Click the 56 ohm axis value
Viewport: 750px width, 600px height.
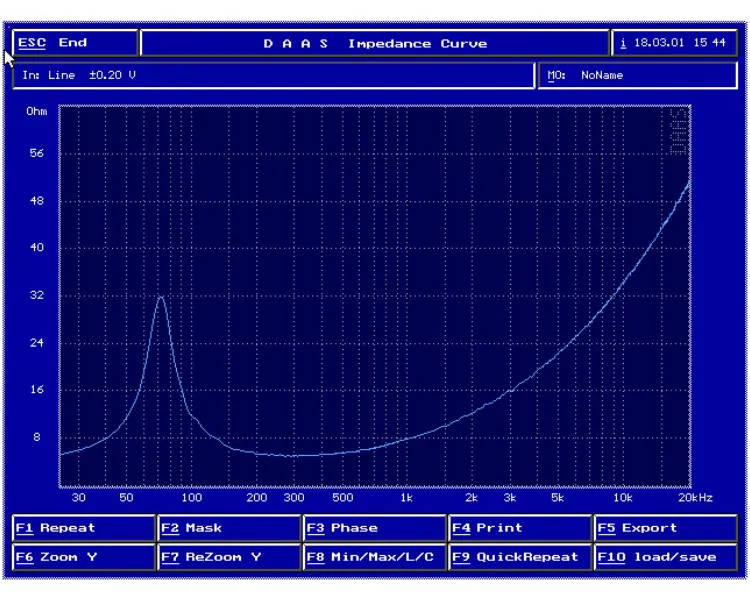click(x=37, y=153)
